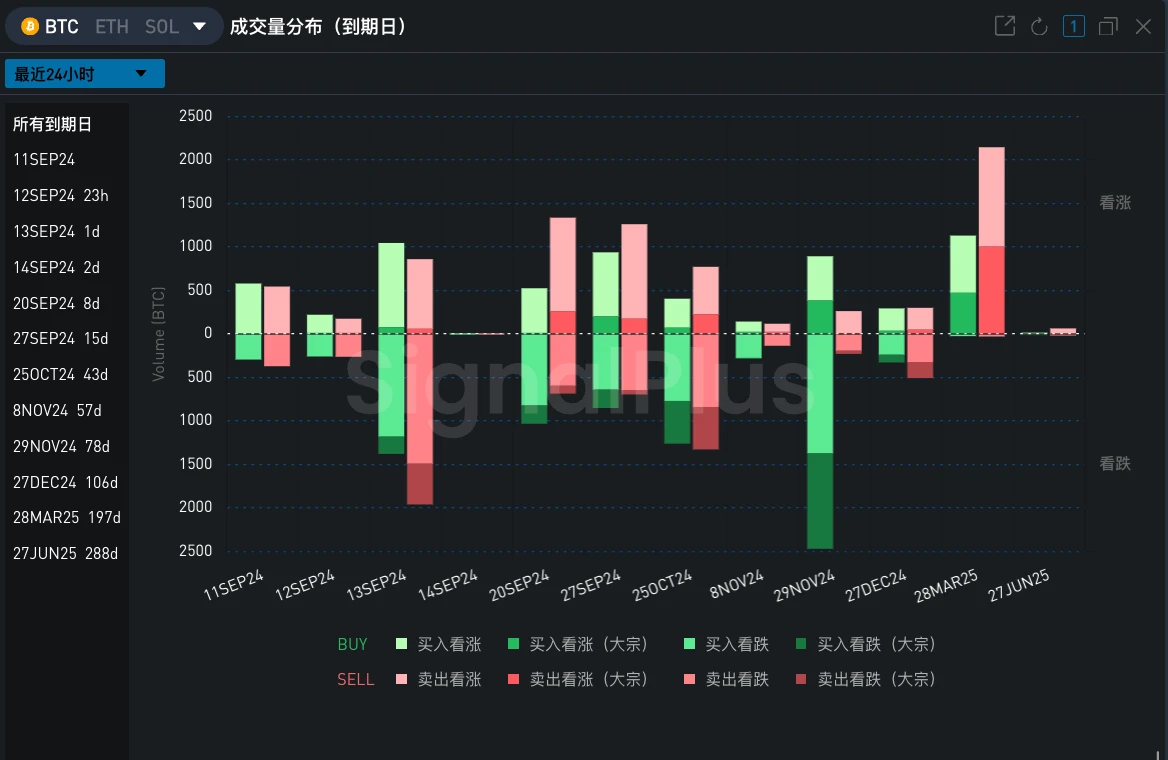Click the 卖出看涨（大宗） legend color swatch
The image size is (1168, 760).
[x=514, y=680]
